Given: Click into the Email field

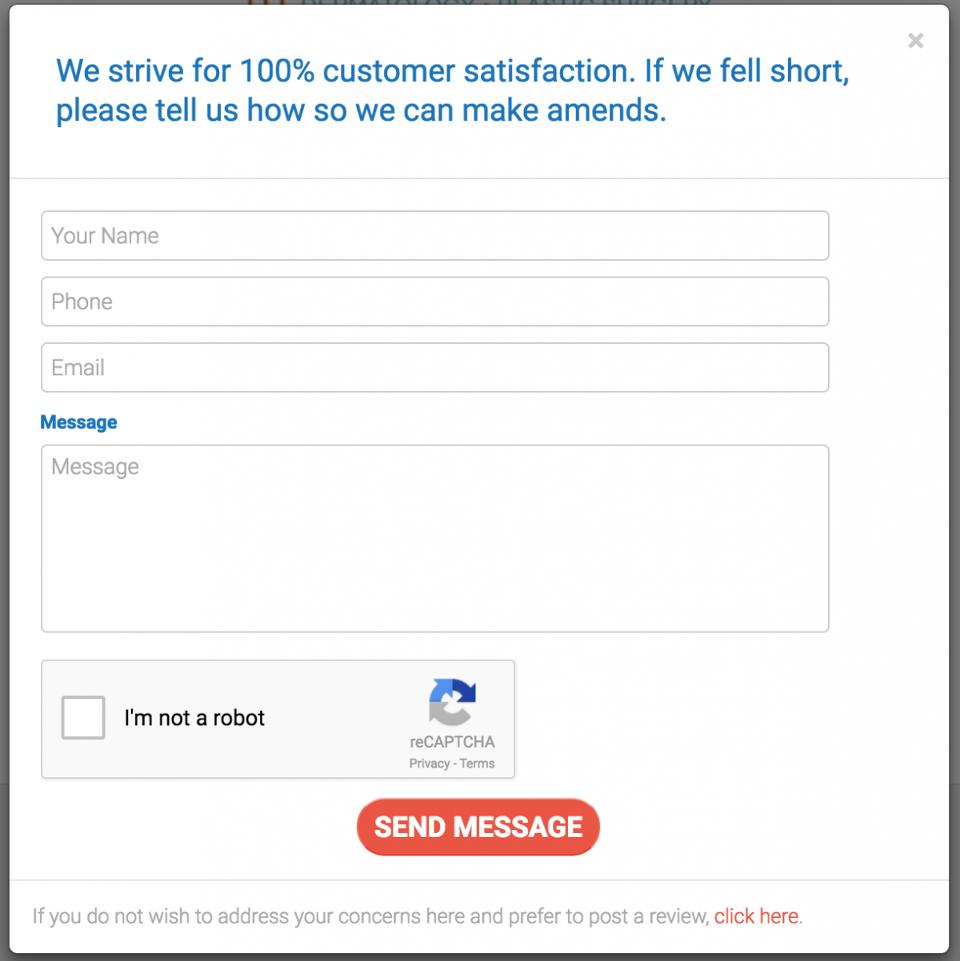Looking at the screenshot, I should 435,368.
